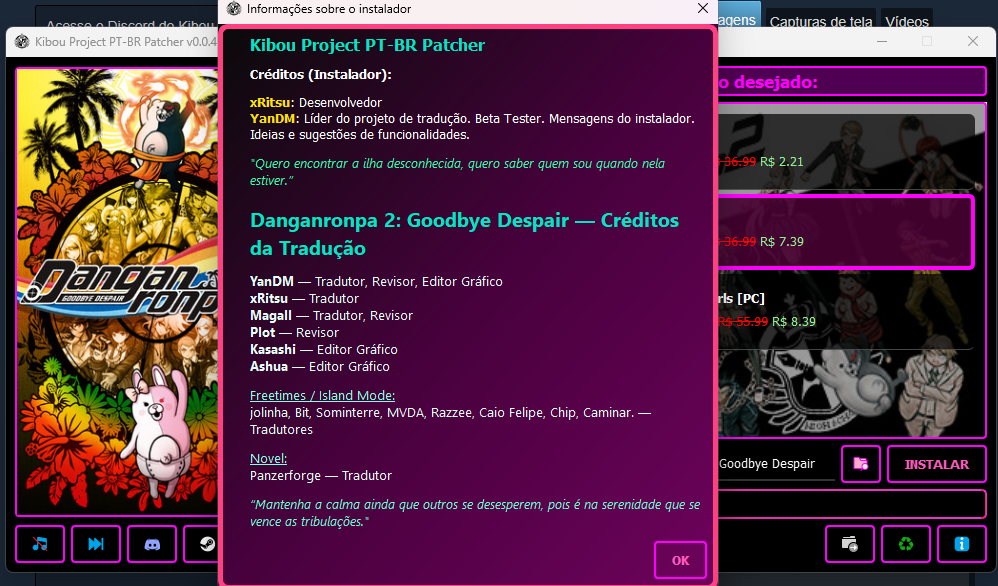This screenshot has height=586, width=998.
Task: Click the empty status bar below INSTALAR
Action: [852, 504]
